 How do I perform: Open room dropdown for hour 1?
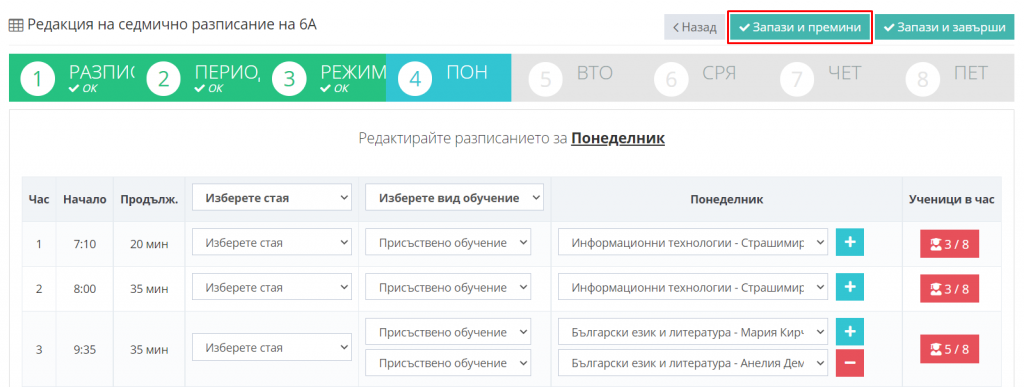(x=272, y=243)
